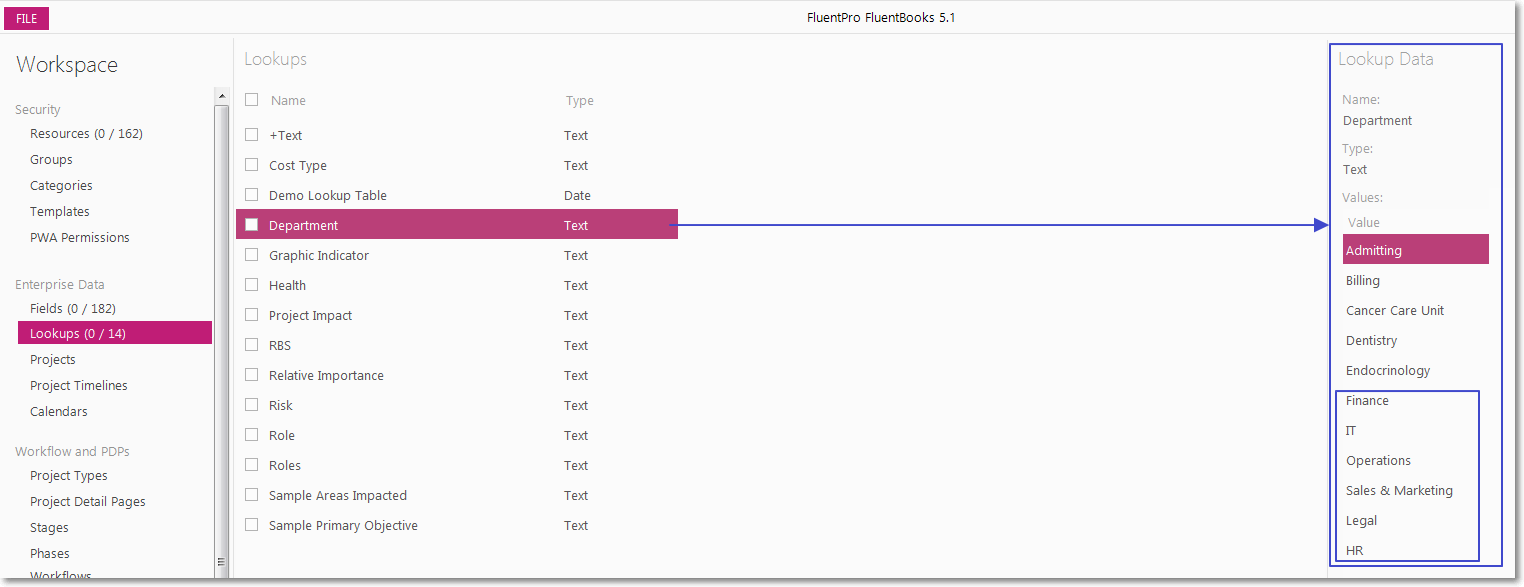Open the Projects sidebar item
The width and height of the screenshot is (1524, 587).
pyautogui.click(x=53, y=360)
